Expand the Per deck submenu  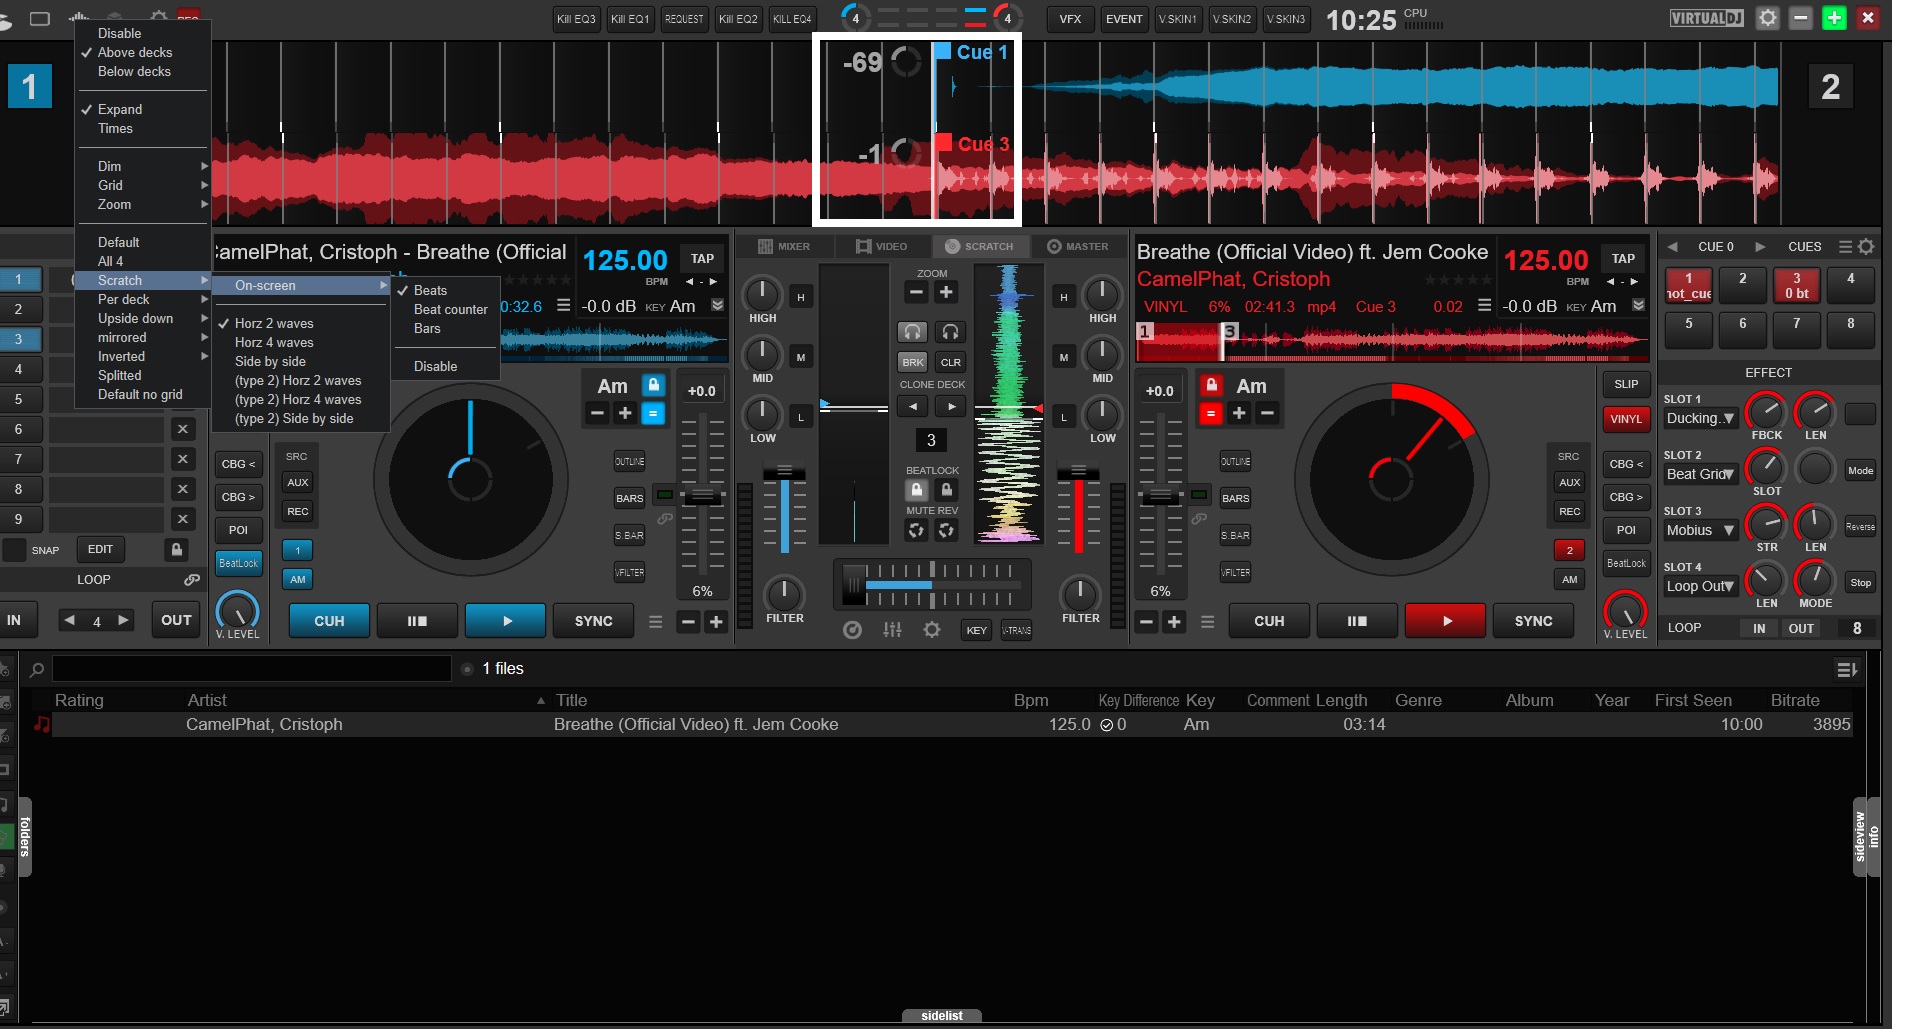143,299
